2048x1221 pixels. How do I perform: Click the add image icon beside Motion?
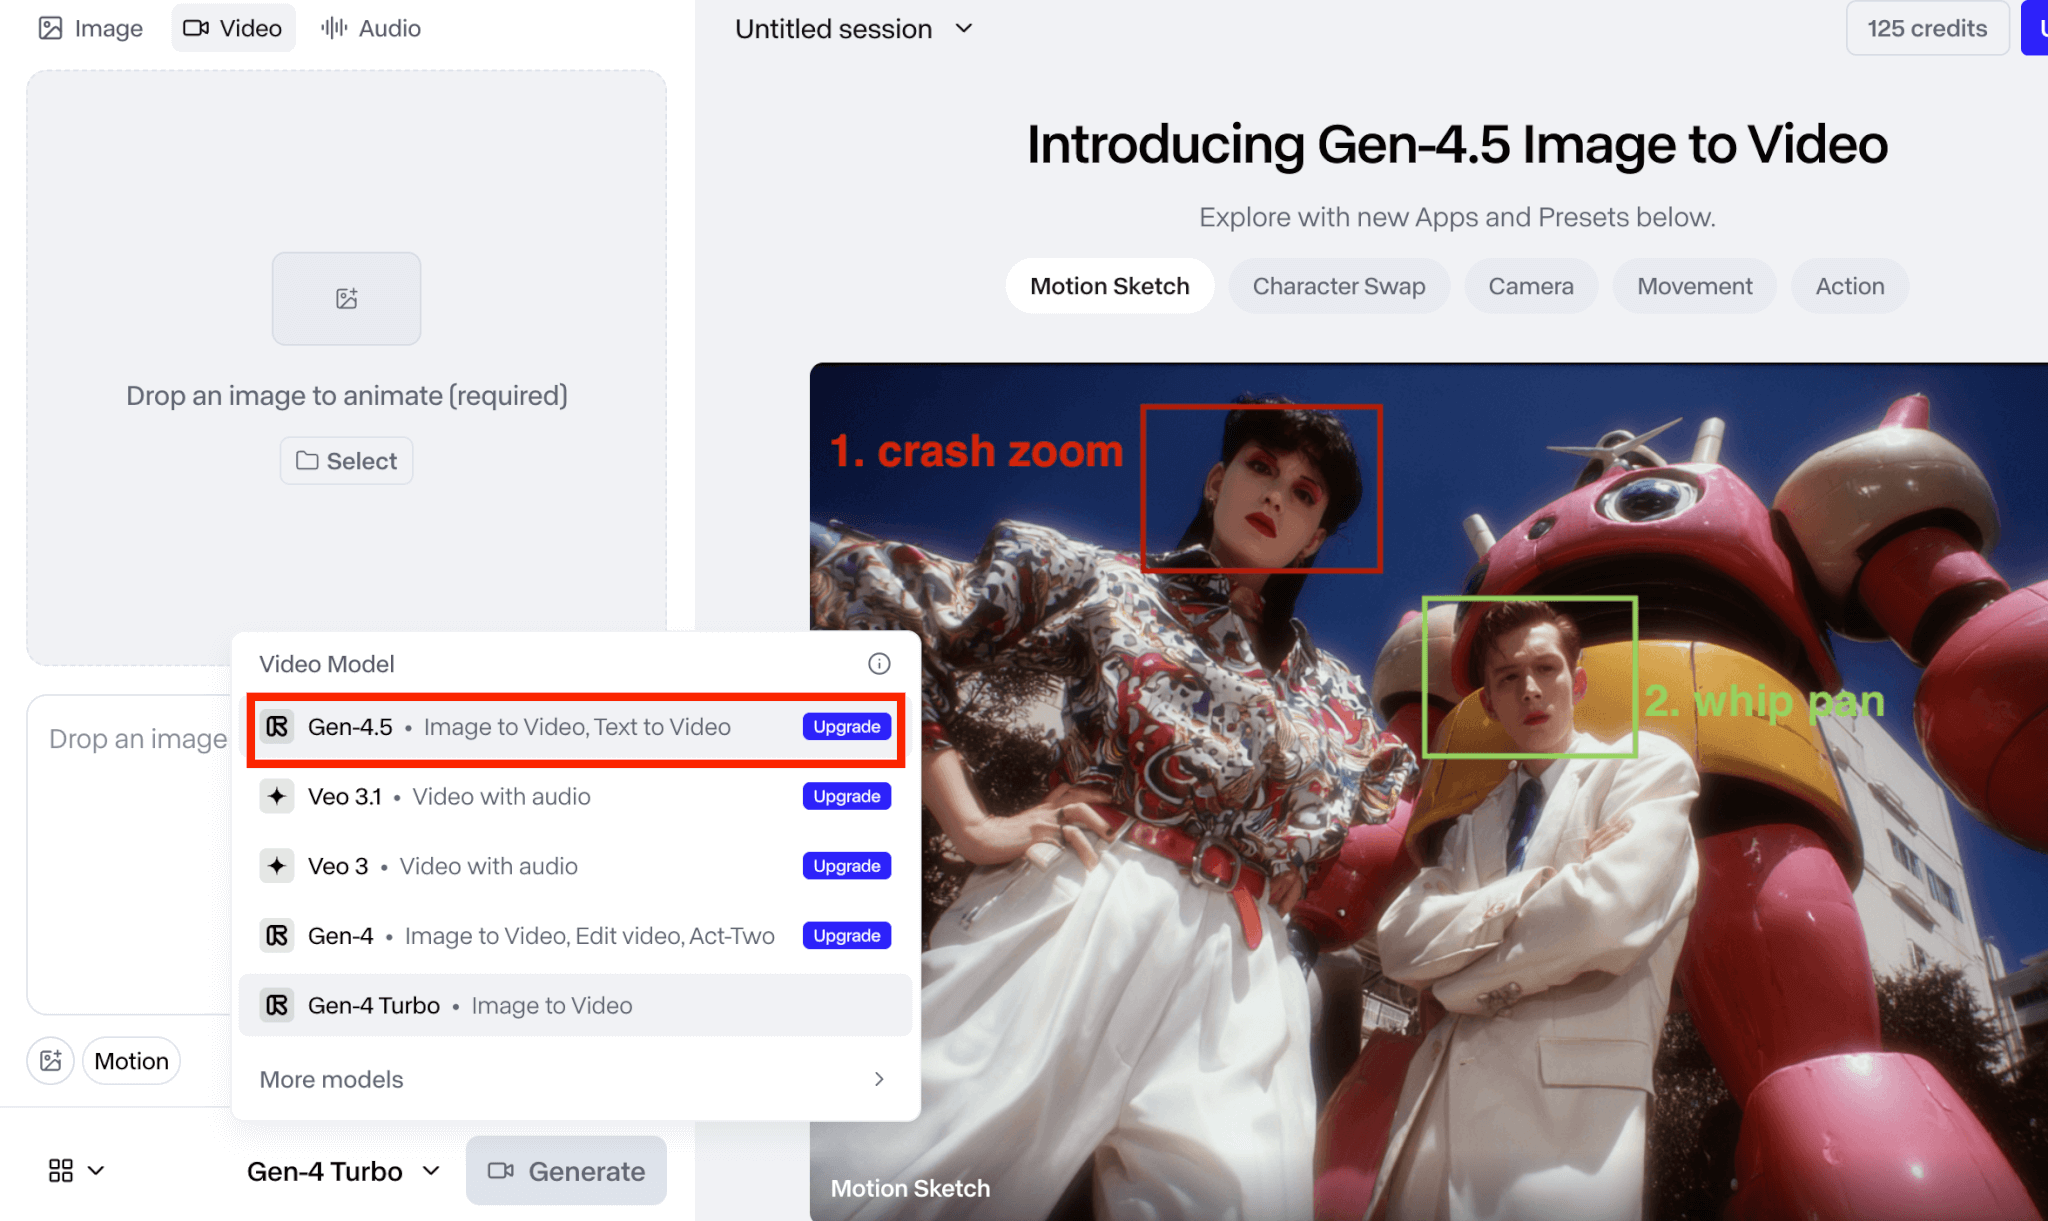51,1061
